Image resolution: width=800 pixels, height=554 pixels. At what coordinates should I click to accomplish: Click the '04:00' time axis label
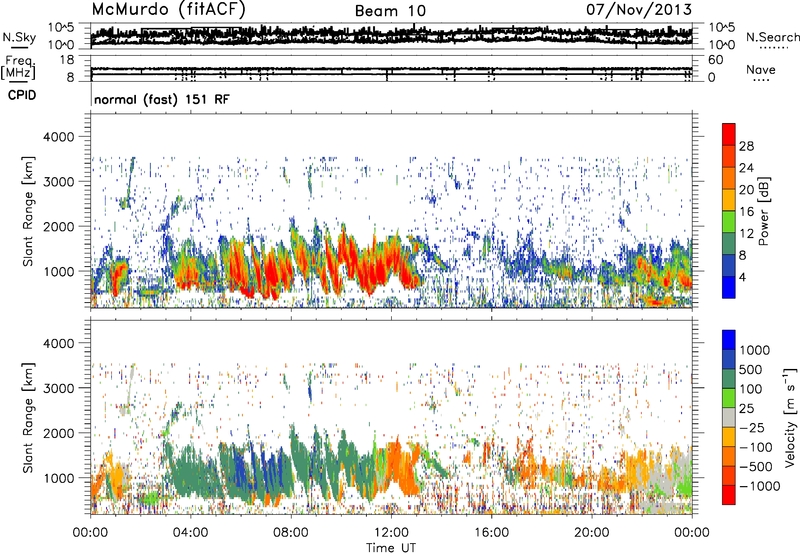click(191, 532)
